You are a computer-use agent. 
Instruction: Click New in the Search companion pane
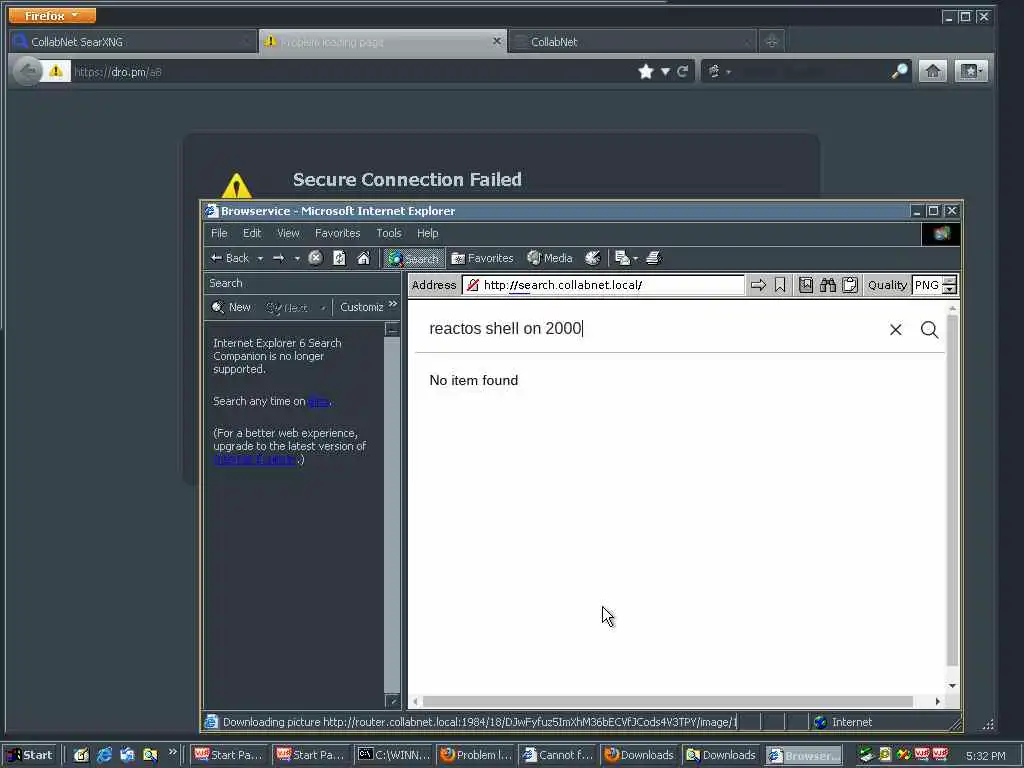[231, 307]
